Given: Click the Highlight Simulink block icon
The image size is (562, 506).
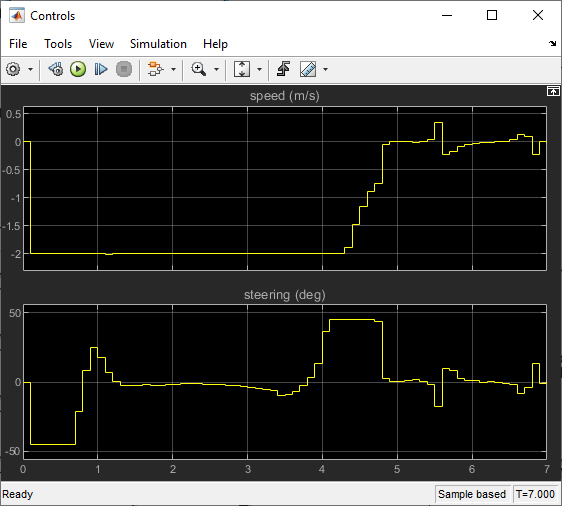Looking at the screenshot, I should (156, 69).
